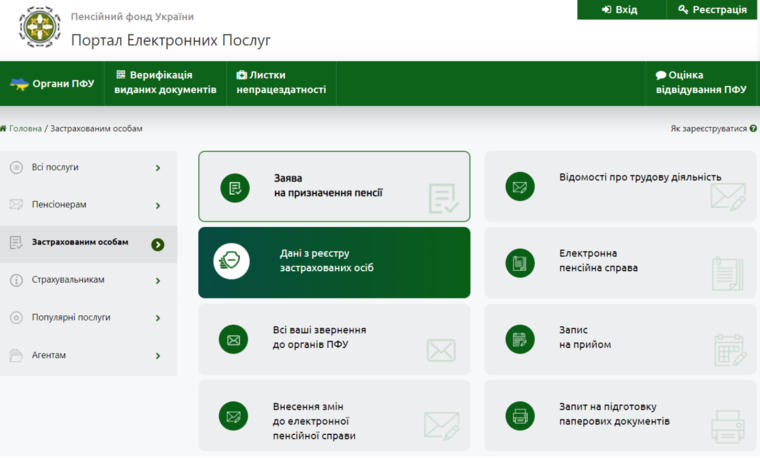Expand Пенсіонерам sidebar chevron
760x458 pixels.
158,206
